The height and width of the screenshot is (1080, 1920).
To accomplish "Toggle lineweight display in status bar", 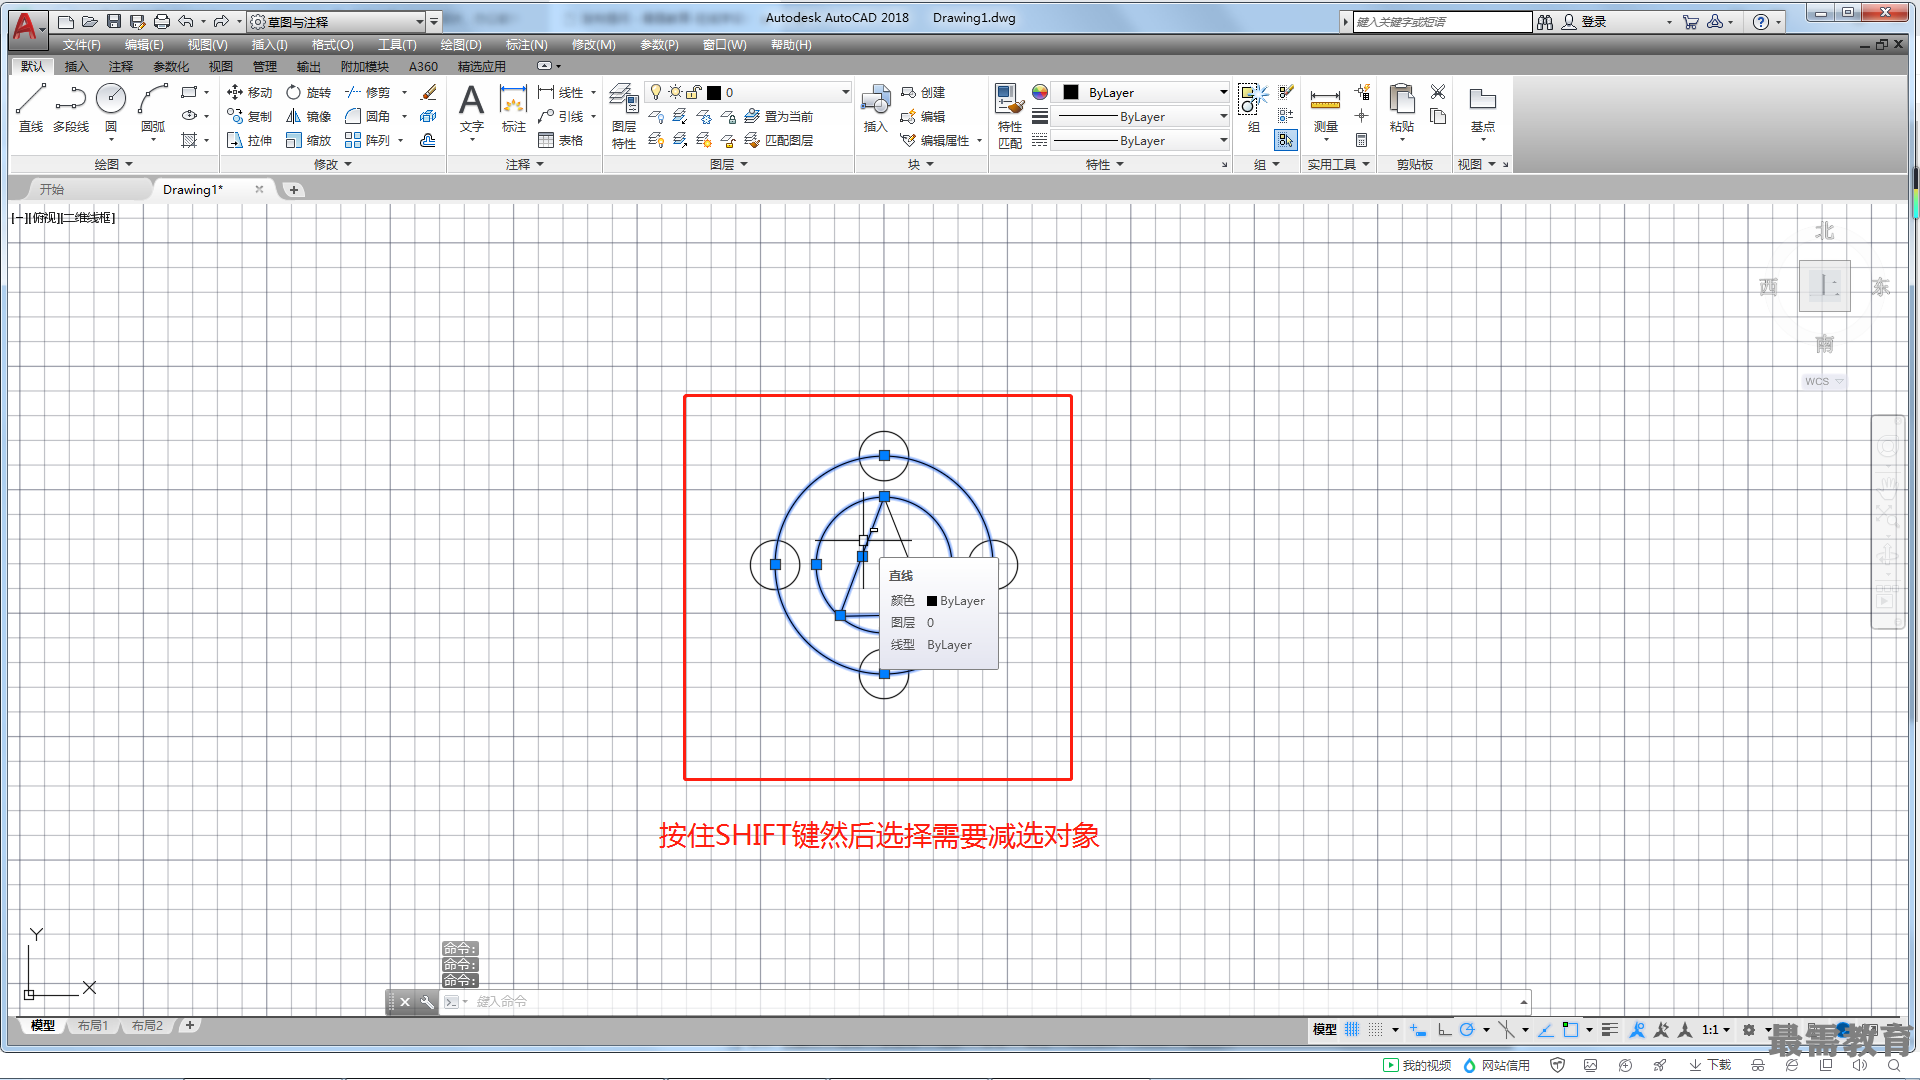I will 1609,1029.
